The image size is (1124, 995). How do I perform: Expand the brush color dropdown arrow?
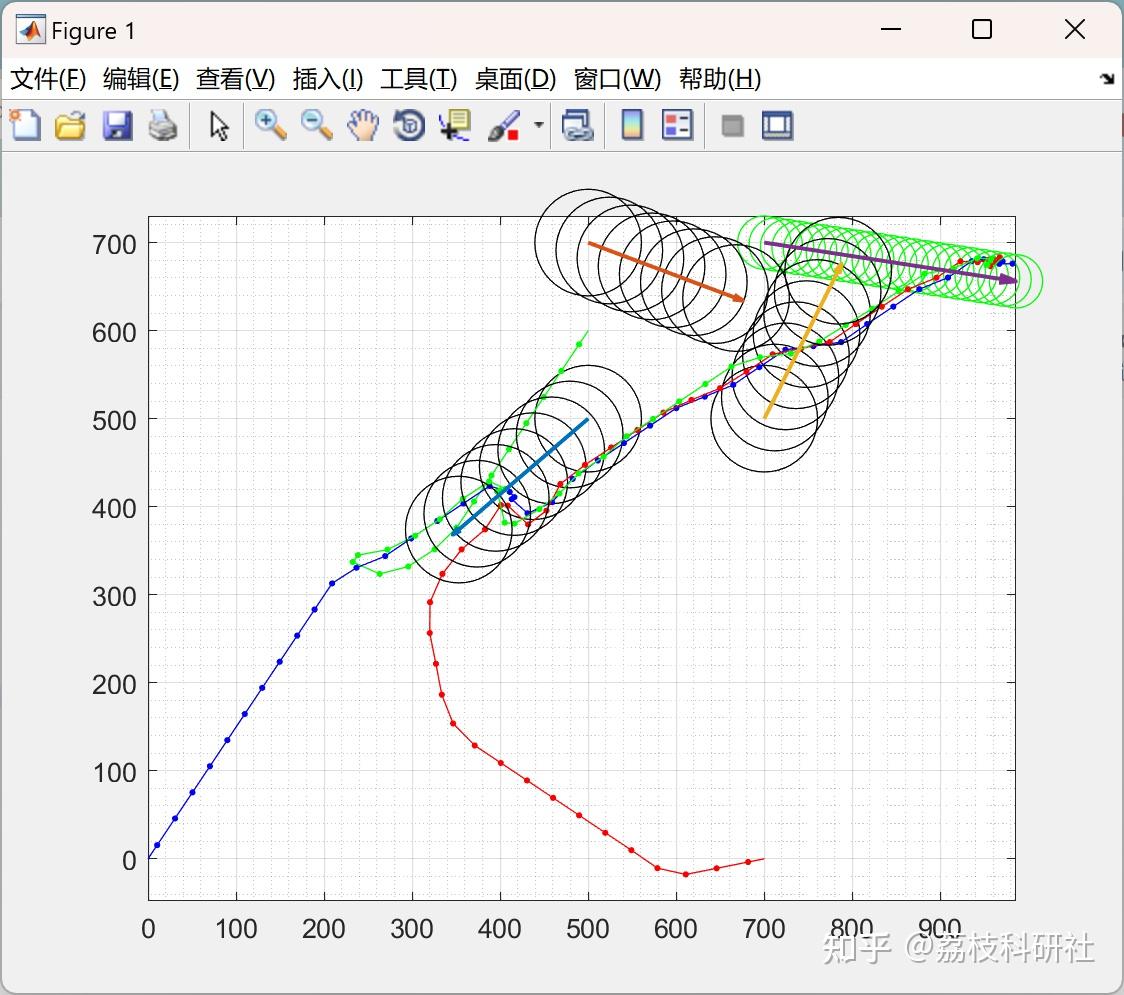pyautogui.click(x=539, y=126)
